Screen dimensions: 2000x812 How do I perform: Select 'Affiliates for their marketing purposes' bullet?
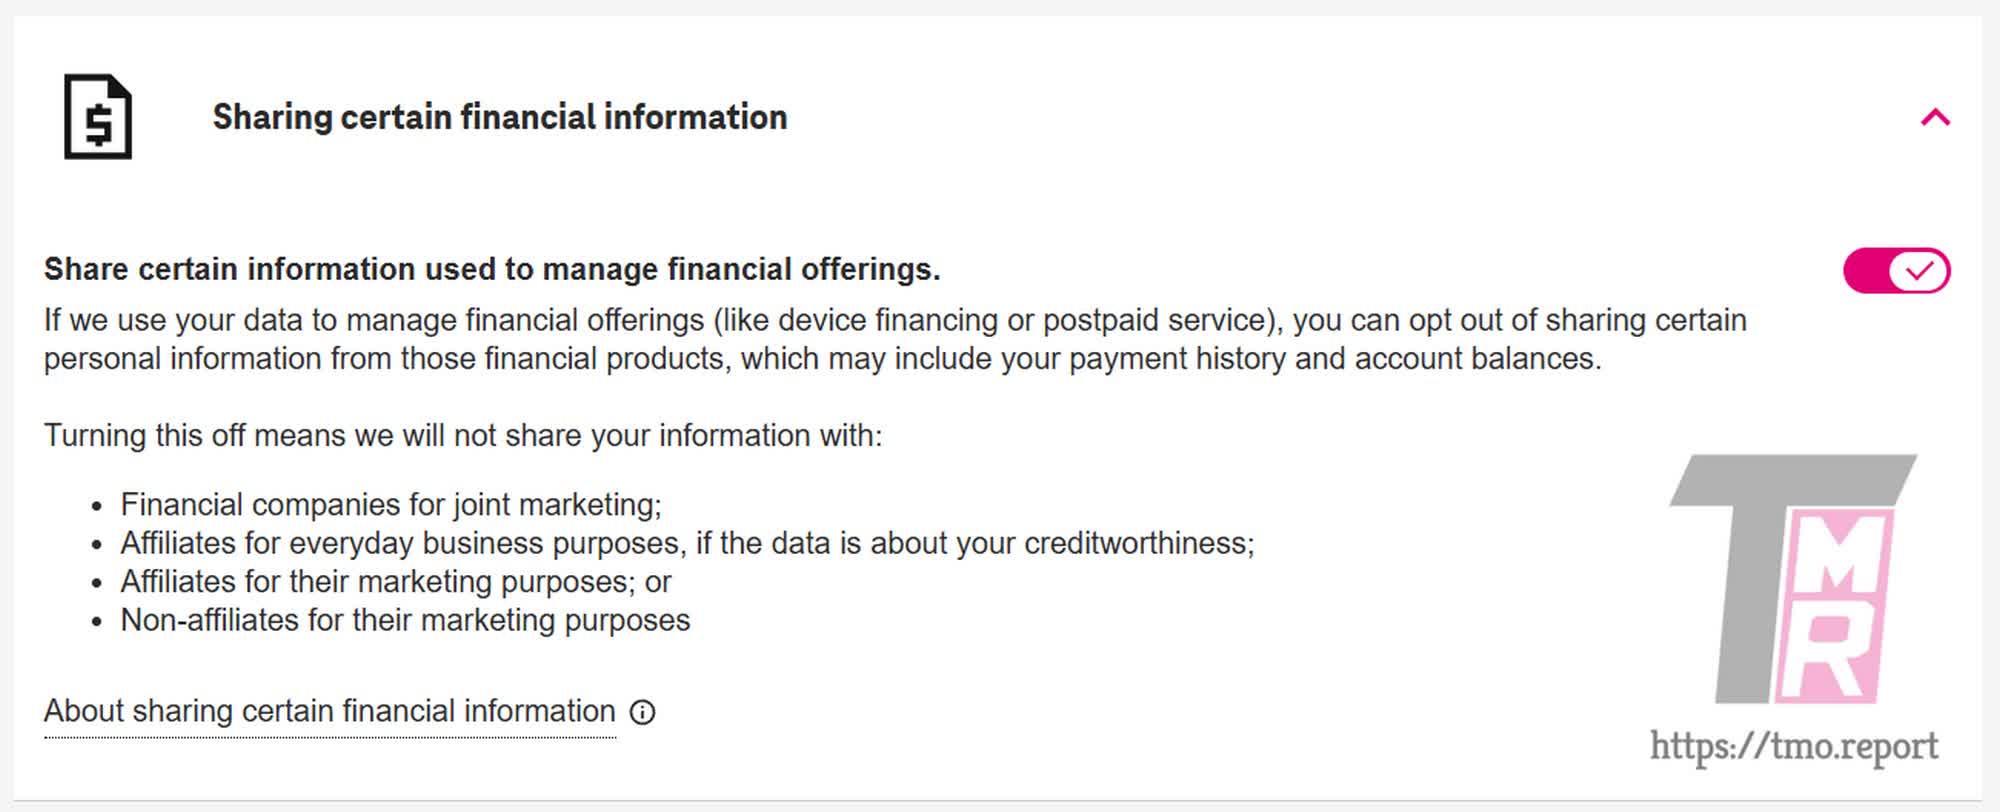(395, 582)
